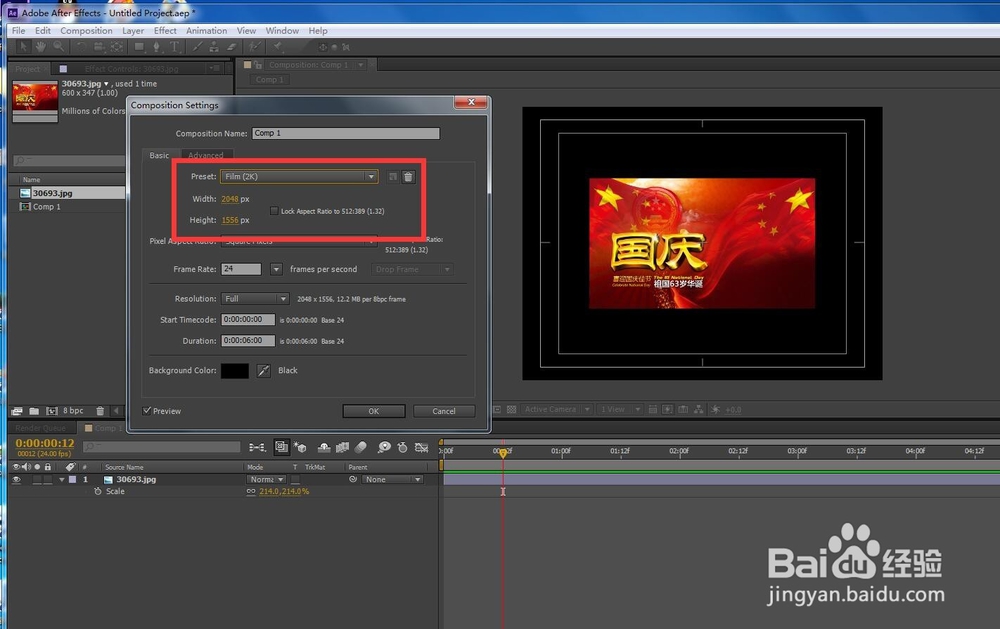The height and width of the screenshot is (629, 1000).
Task: Open the composition mini-flowchart icon
Action: (x=257, y=448)
